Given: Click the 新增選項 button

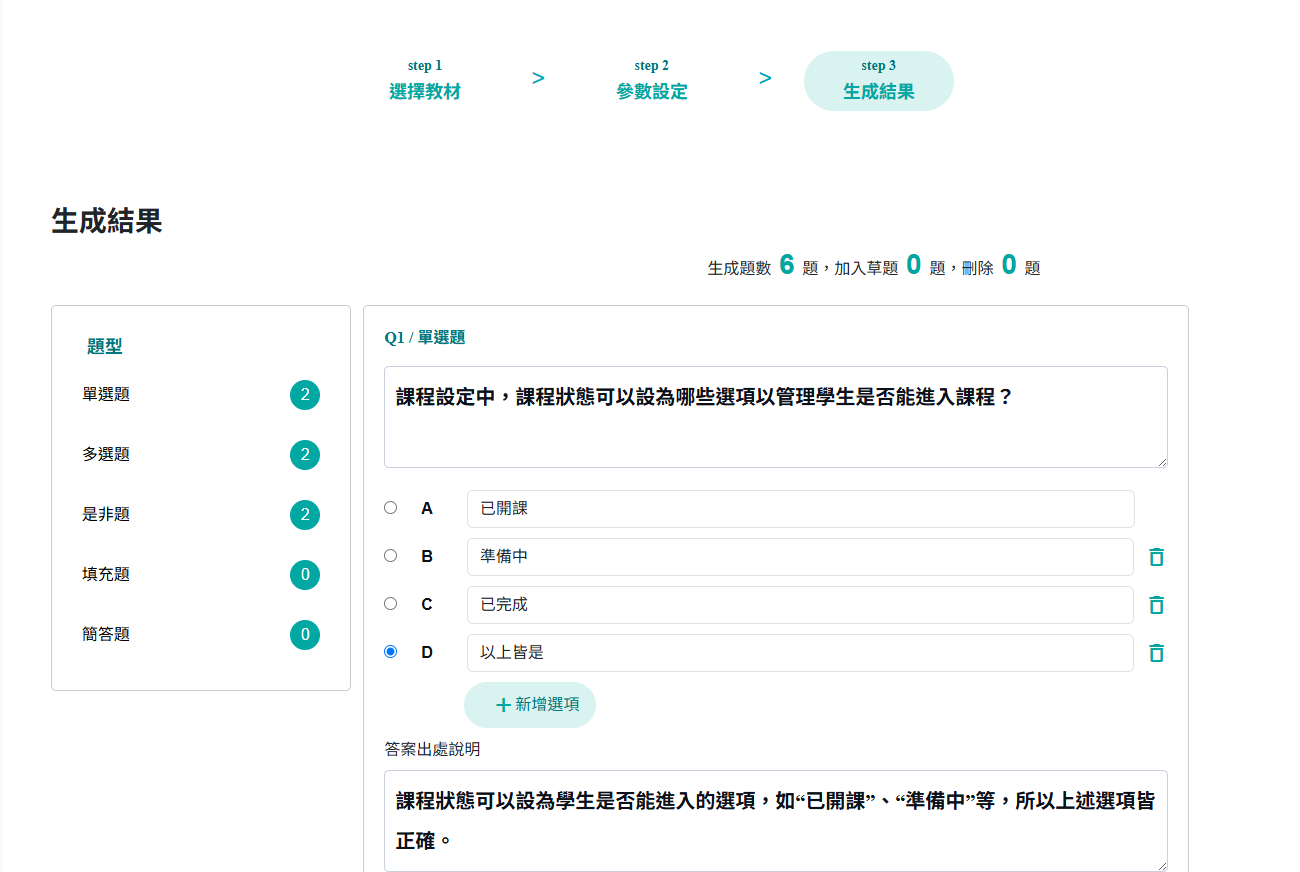Looking at the screenshot, I should 530,705.
